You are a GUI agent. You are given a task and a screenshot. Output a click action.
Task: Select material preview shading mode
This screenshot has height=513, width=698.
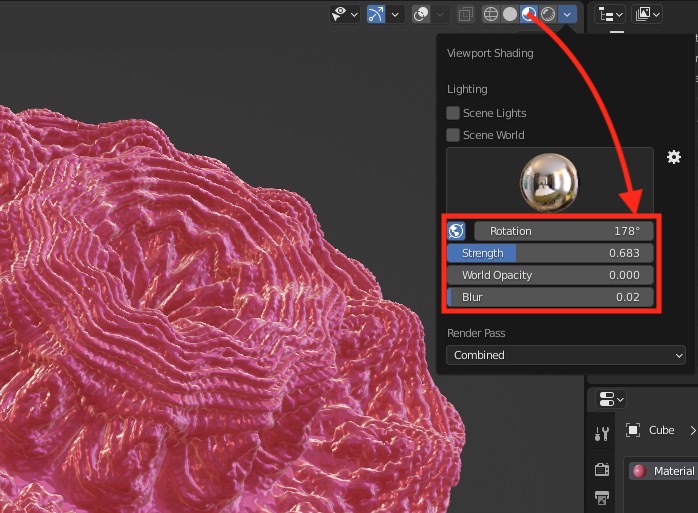528,14
